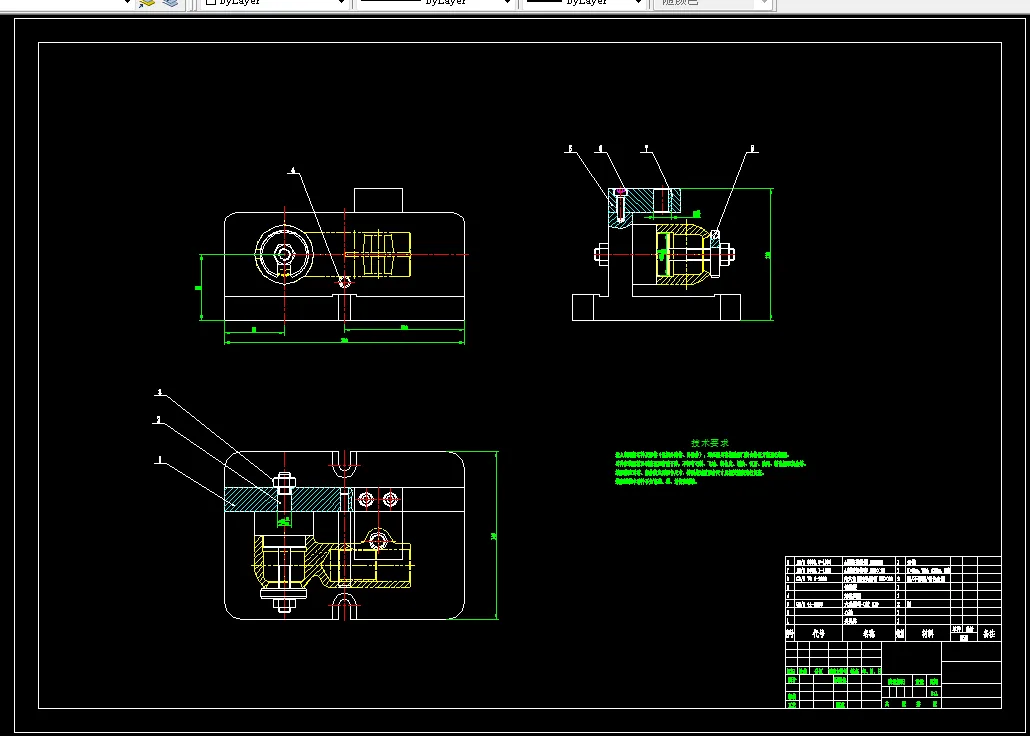The width and height of the screenshot is (1030, 736).
Task: Select part balloon number 3
Action: point(159,392)
